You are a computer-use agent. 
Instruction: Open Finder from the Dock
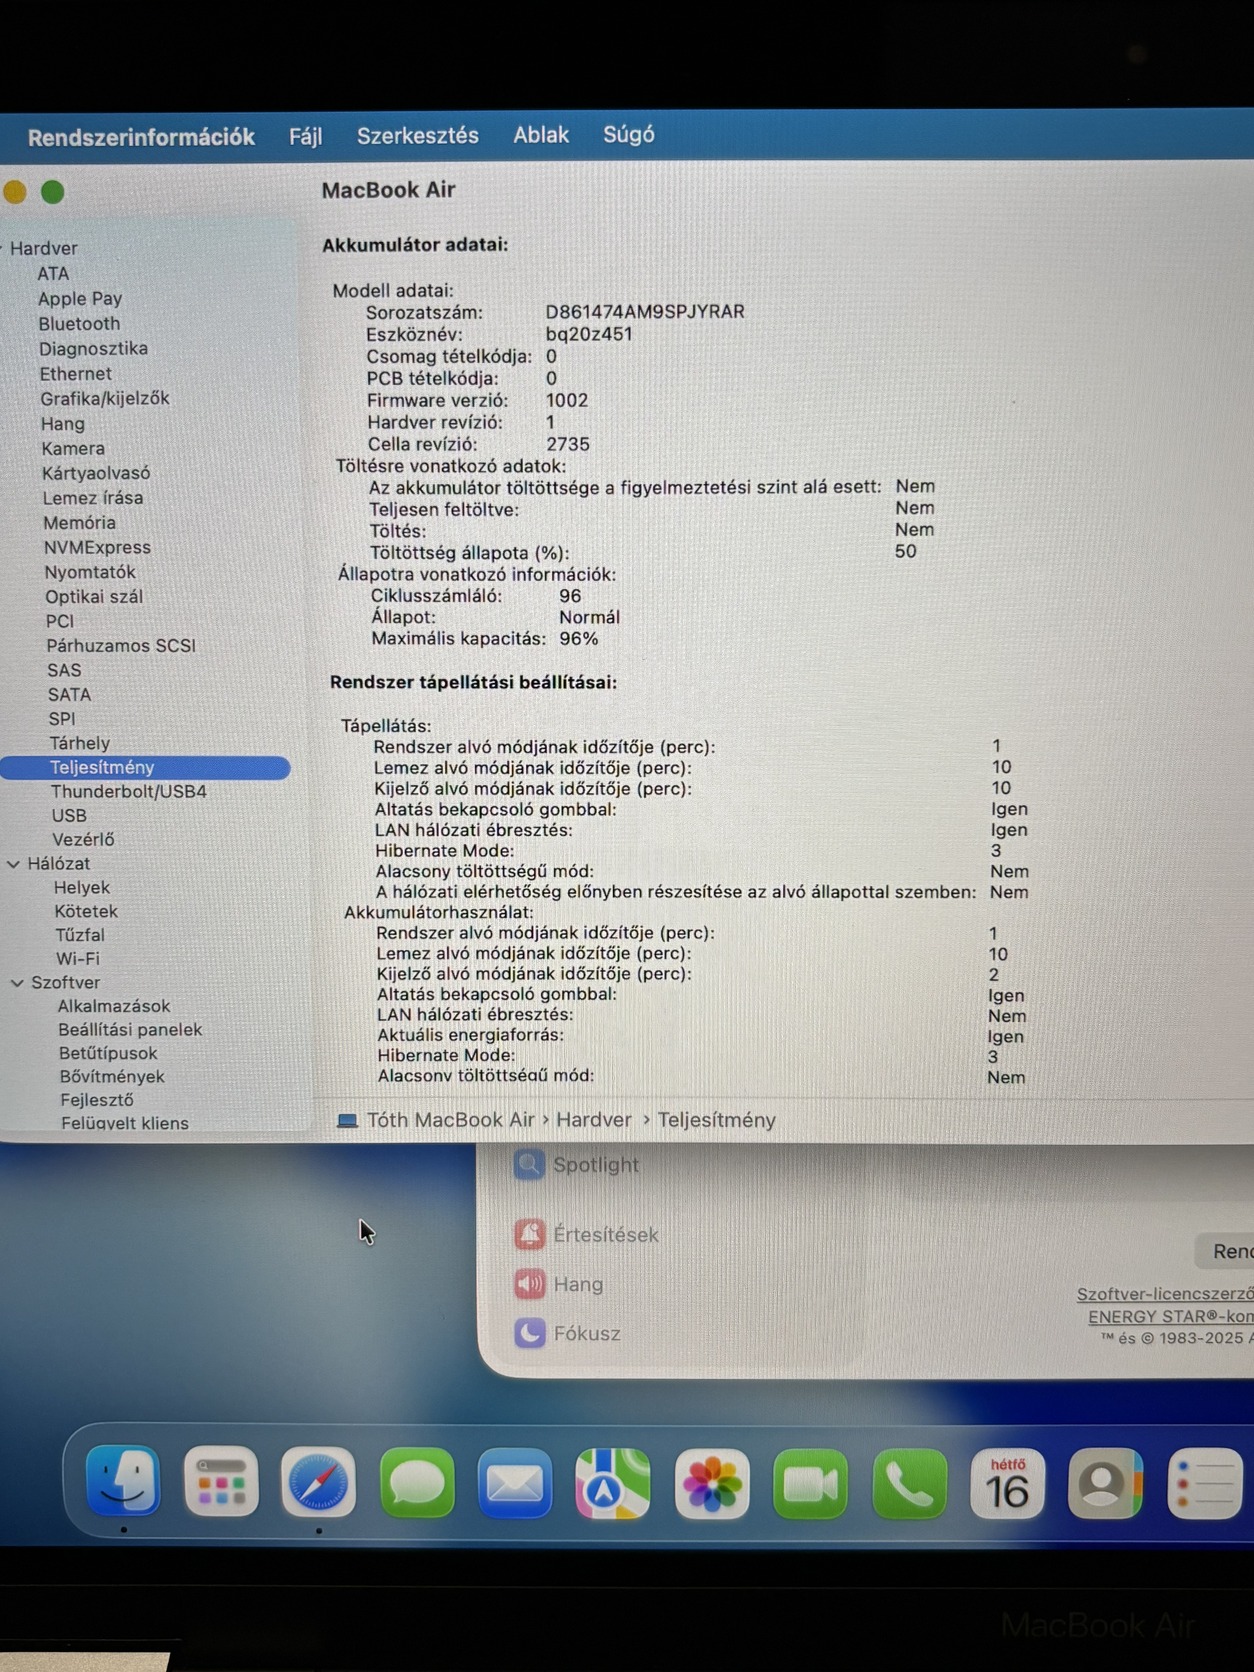click(x=123, y=1481)
